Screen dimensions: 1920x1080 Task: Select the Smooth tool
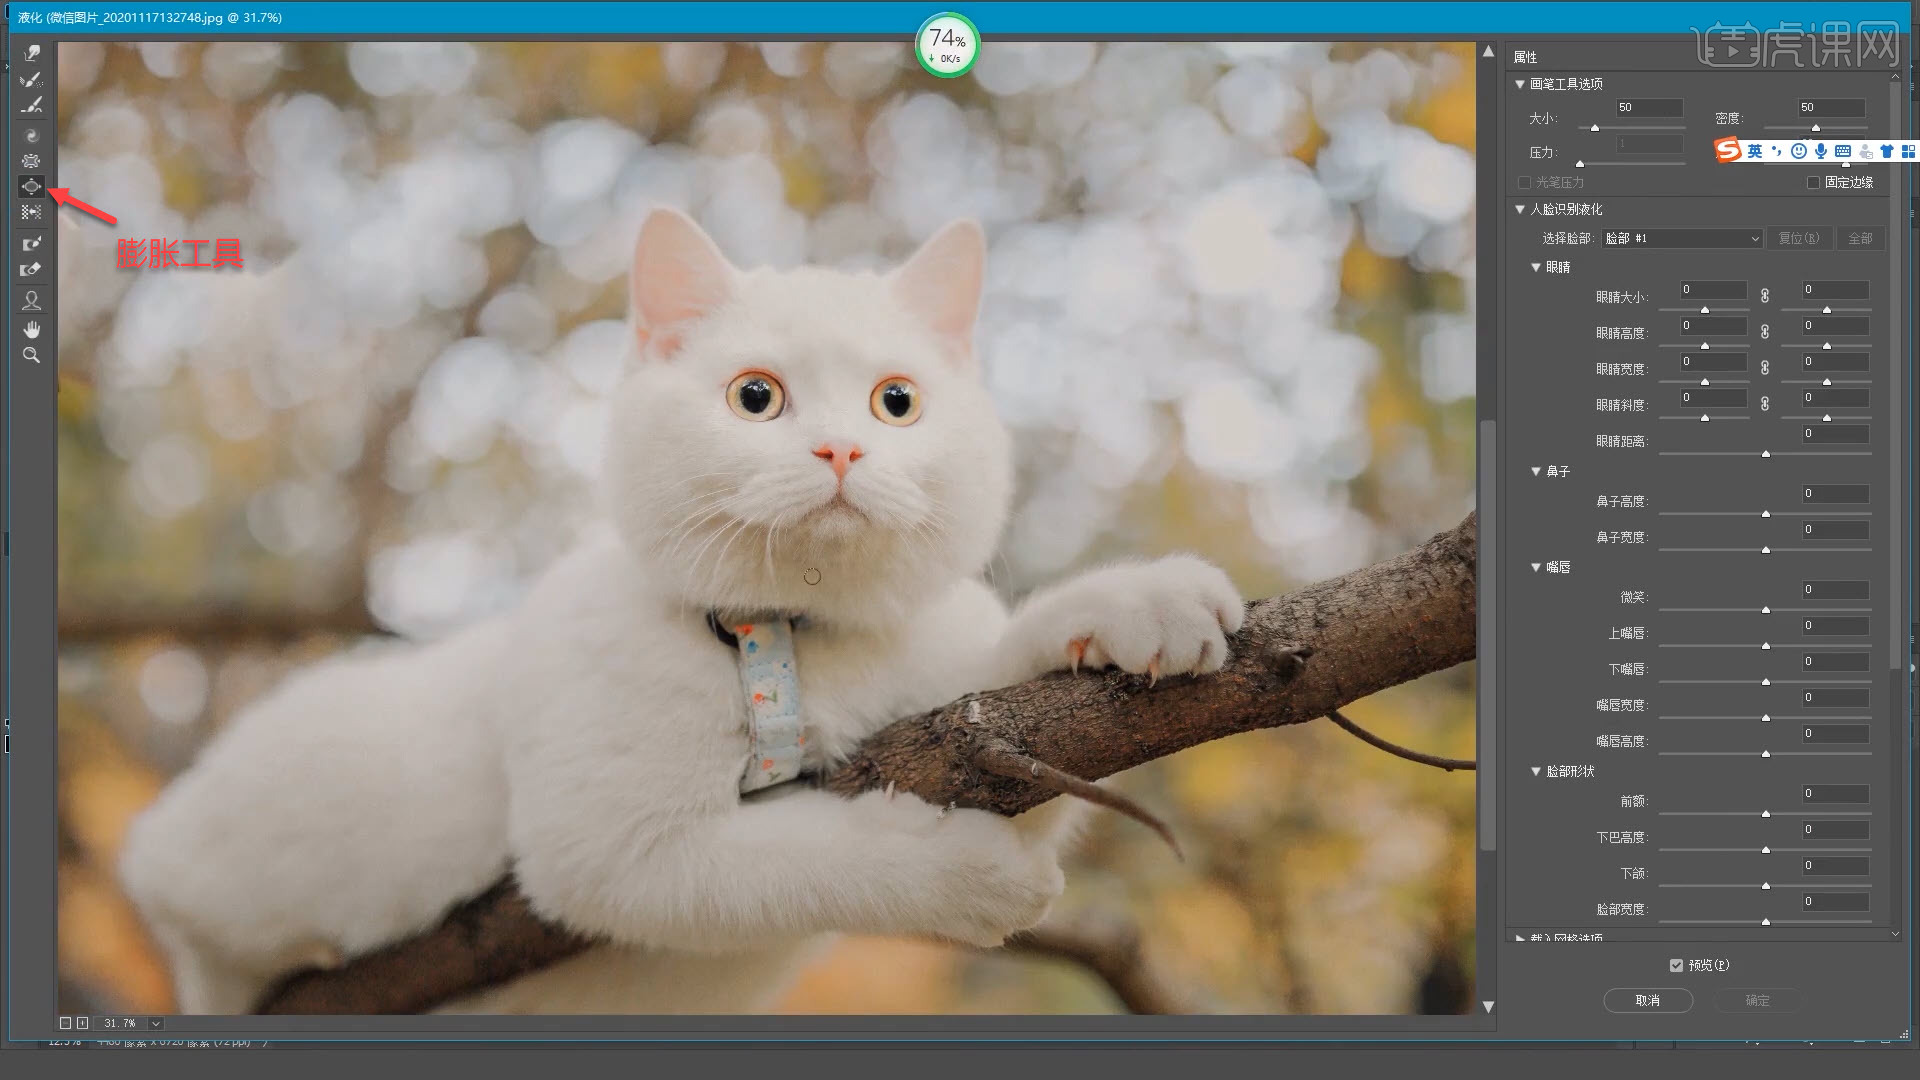click(32, 105)
